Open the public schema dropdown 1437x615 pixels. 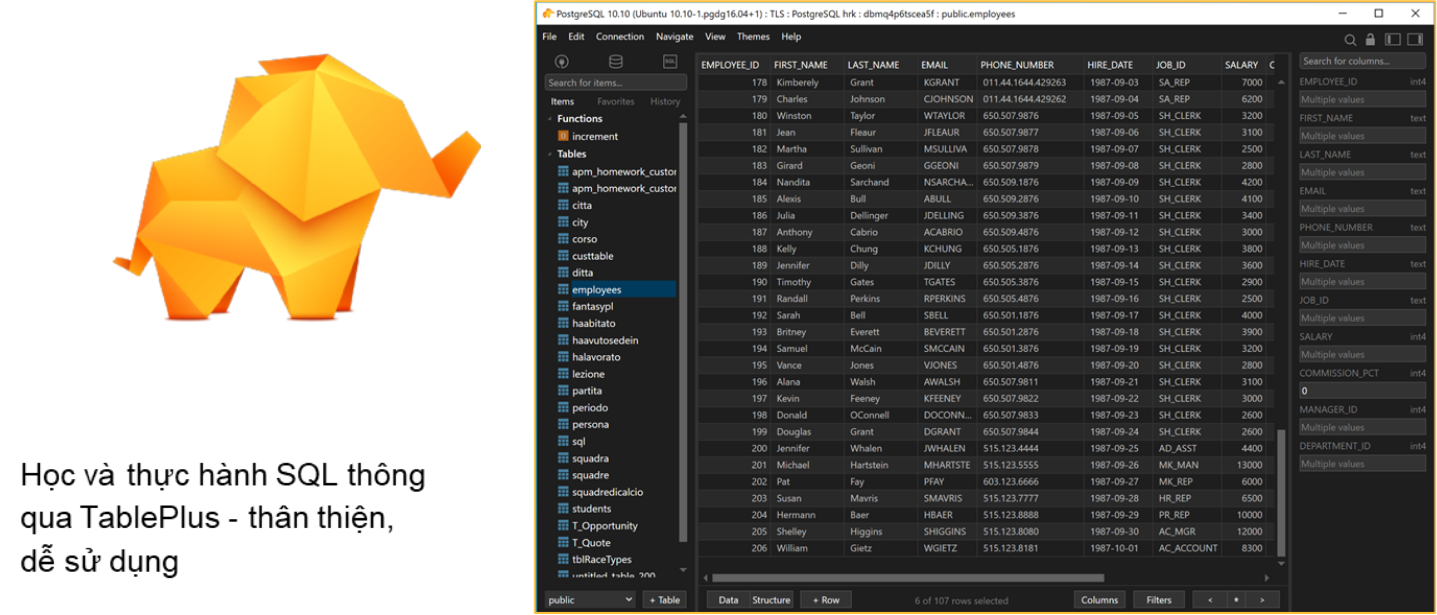(x=590, y=600)
